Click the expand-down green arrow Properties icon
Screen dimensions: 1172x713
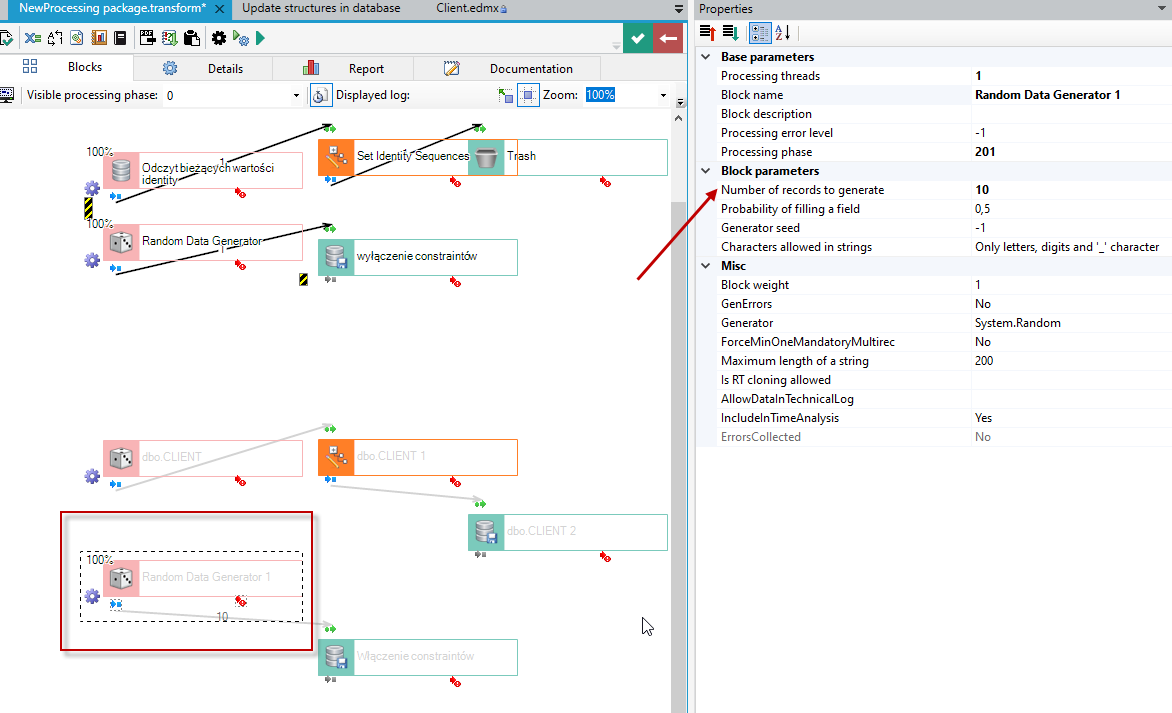[730, 33]
